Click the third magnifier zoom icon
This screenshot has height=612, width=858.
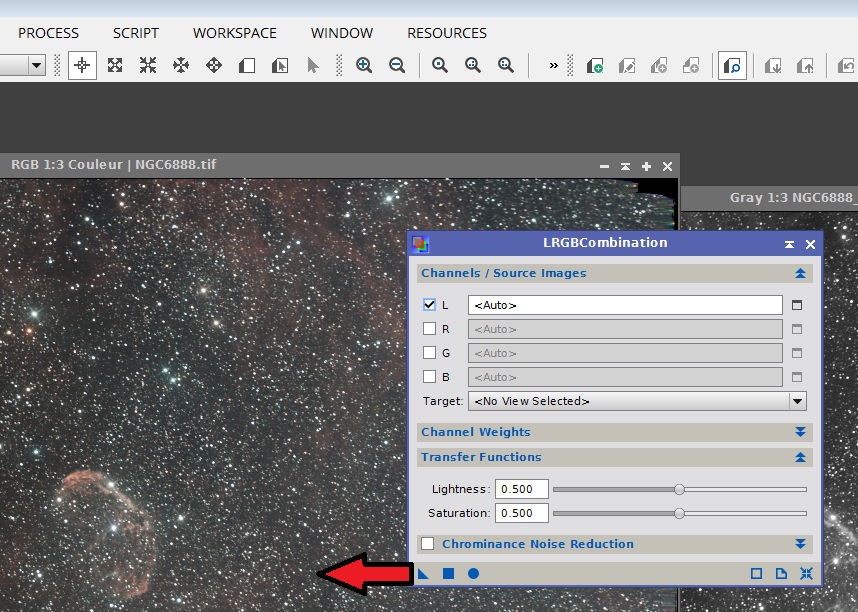point(506,66)
